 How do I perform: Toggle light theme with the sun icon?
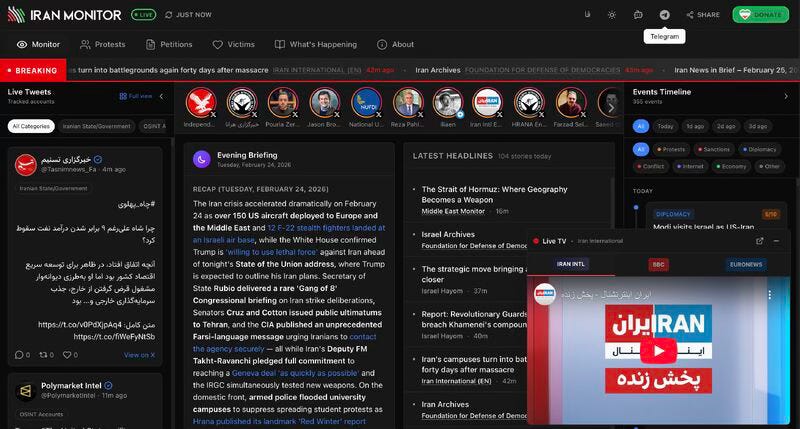612,15
